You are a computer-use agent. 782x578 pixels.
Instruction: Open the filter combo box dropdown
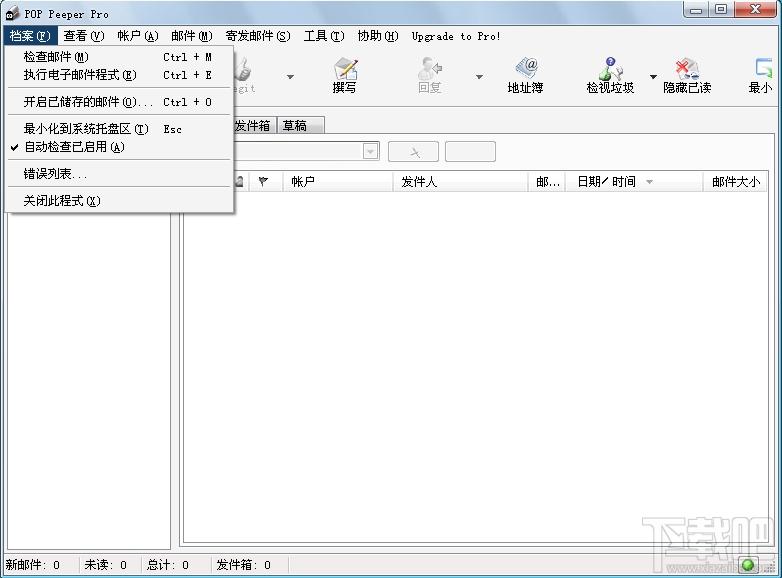(x=371, y=151)
